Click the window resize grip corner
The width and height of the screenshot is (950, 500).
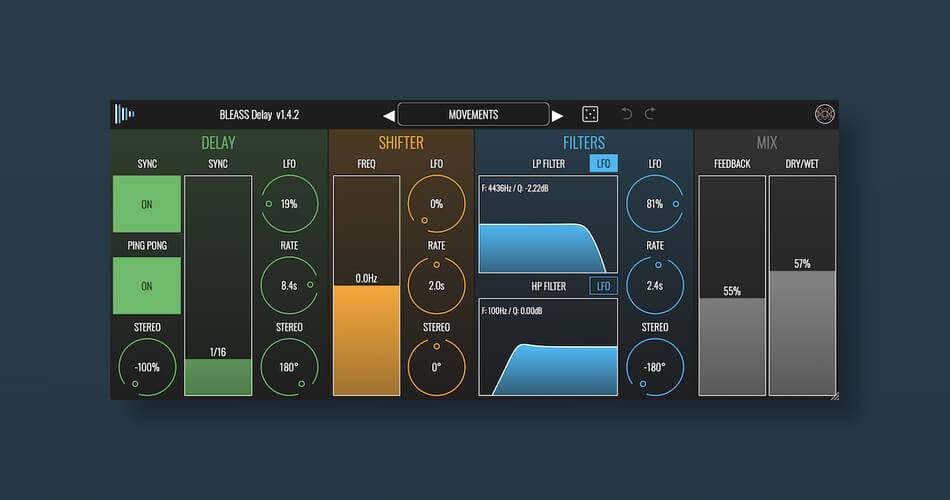834,396
